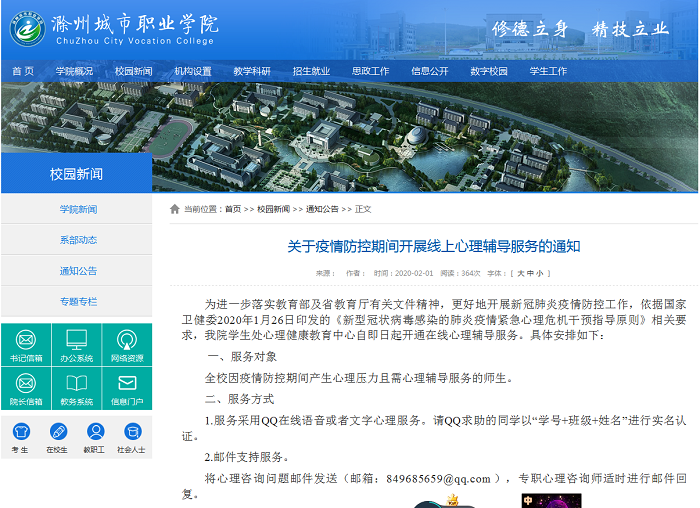The image size is (700, 508).
Task: Click the 首页 breadcrumb link
Action: coord(233,209)
